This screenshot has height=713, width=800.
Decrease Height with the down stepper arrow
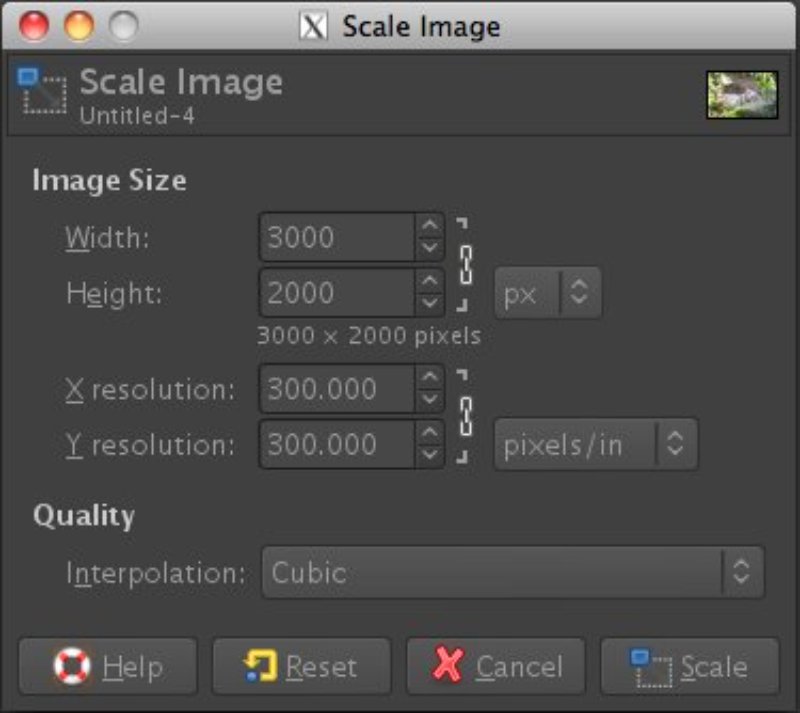point(430,304)
